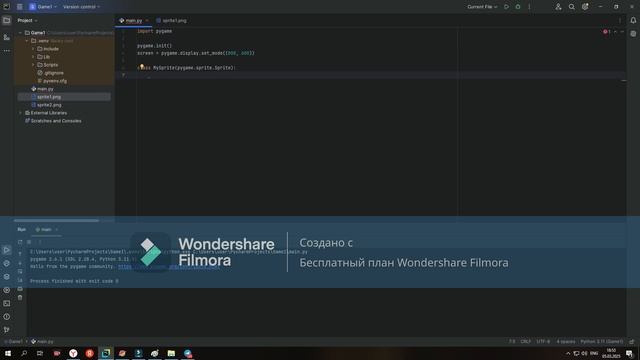Open the Git tool window icon
Viewport: 640px width, 360px height.
click(7, 330)
